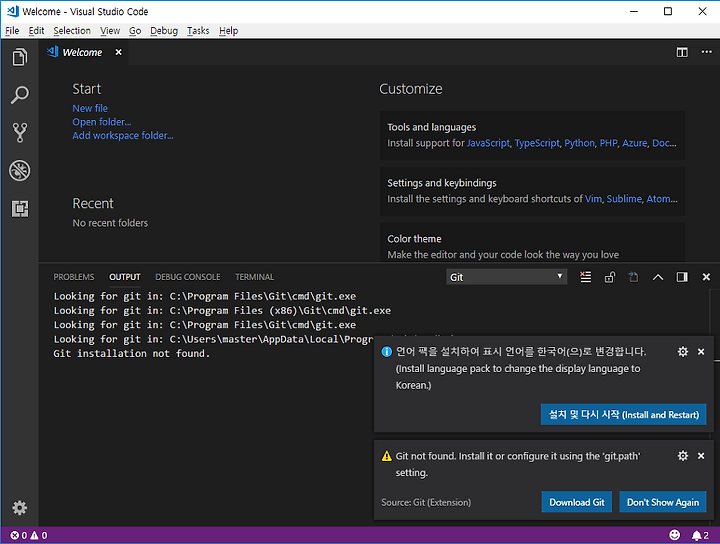Select the Welcome editor tab
720x544 pixels.
[82, 52]
